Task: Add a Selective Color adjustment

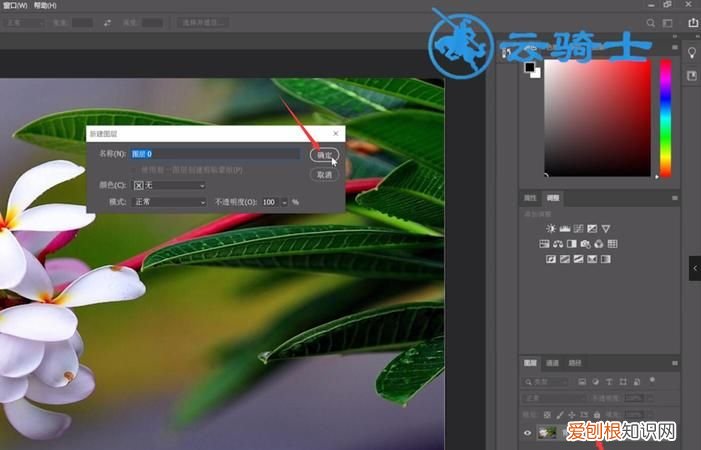Action: point(592,259)
